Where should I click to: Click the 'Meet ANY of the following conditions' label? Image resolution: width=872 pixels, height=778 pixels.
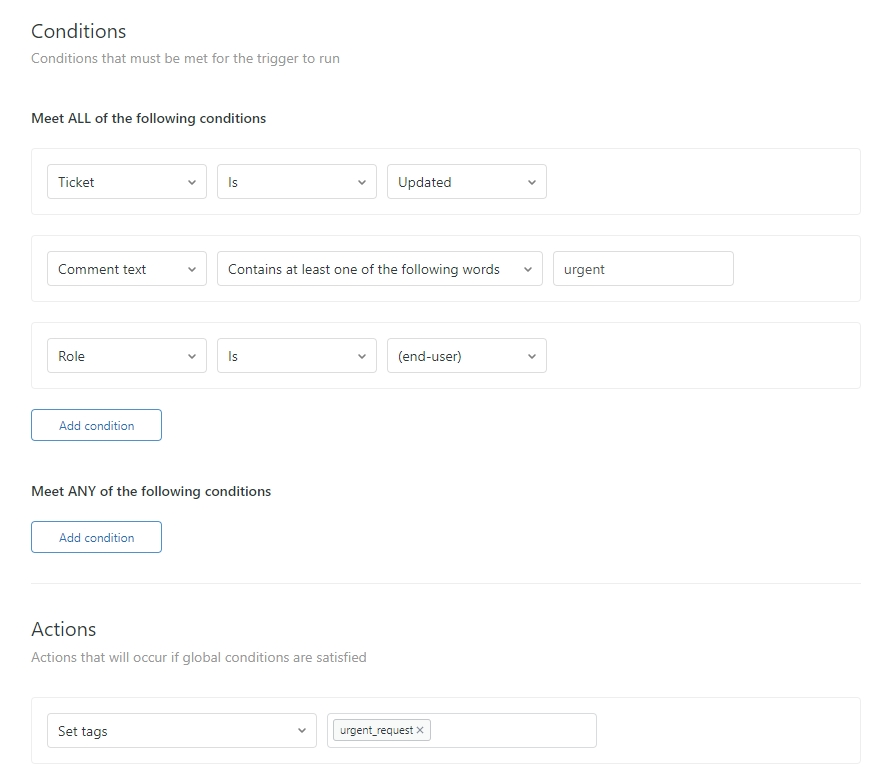point(151,491)
